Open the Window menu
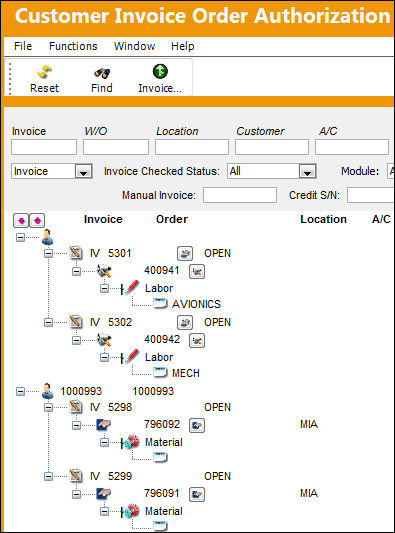Screen dimensions: 395x533 pyautogui.click(x=134, y=46)
